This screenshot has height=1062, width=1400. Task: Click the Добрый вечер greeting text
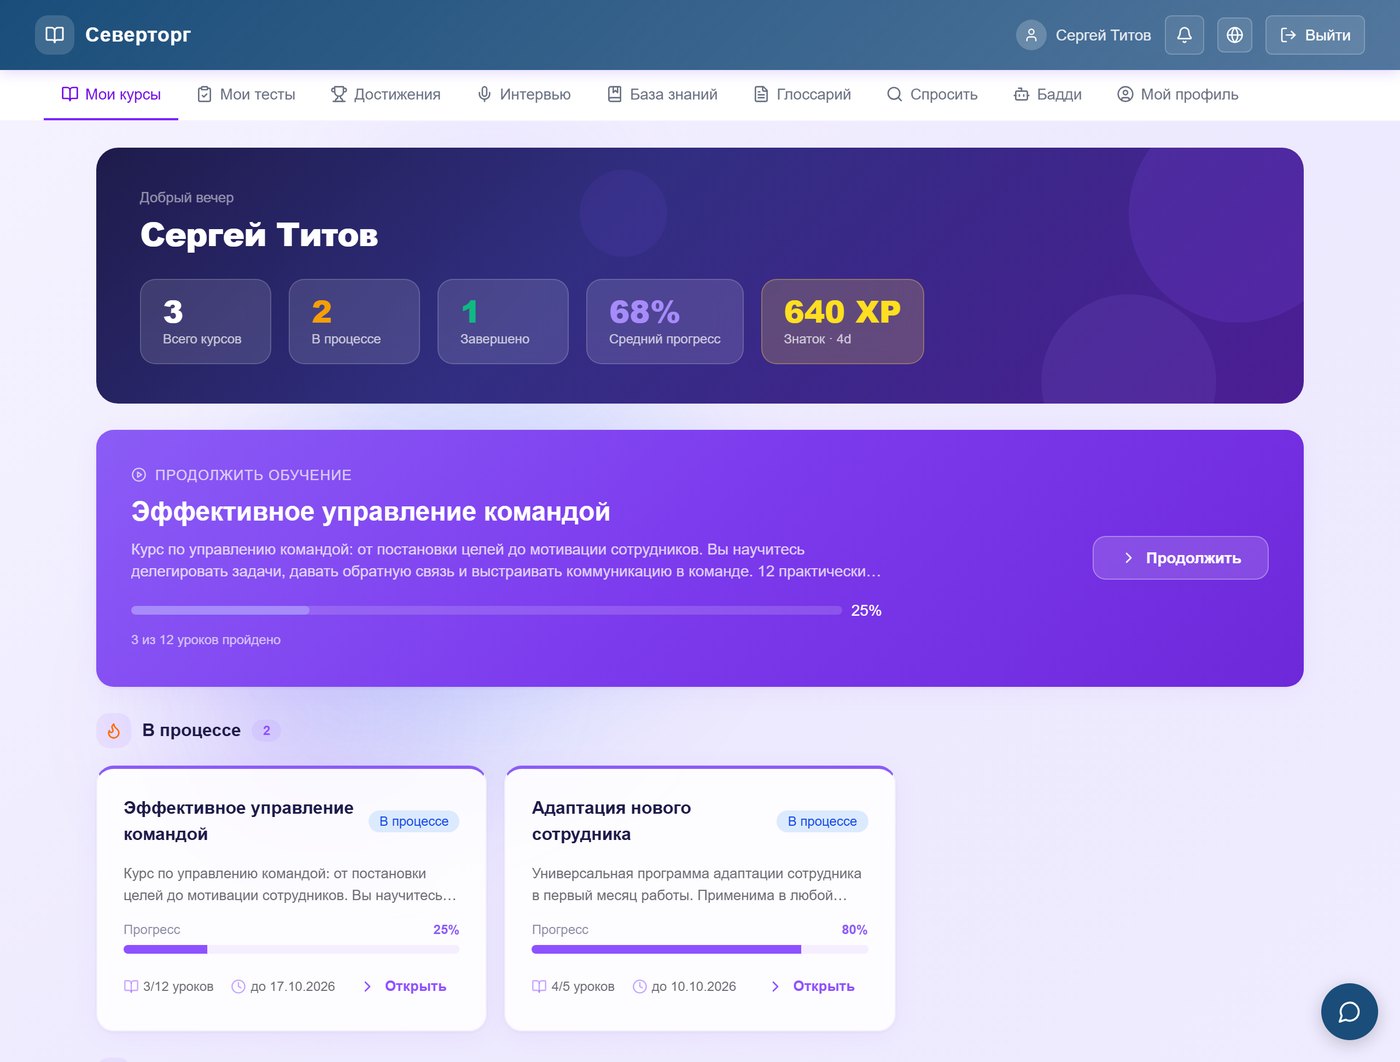[x=187, y=198]
